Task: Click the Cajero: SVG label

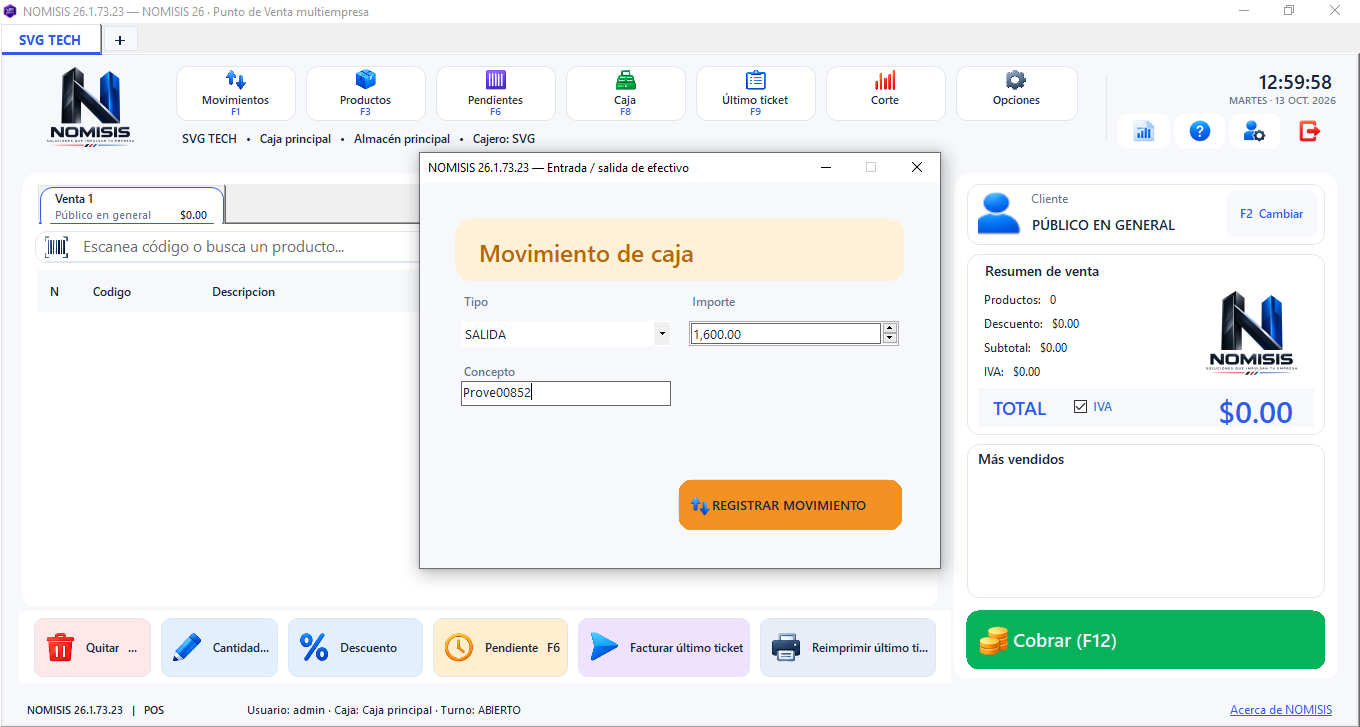Action: 504,139
